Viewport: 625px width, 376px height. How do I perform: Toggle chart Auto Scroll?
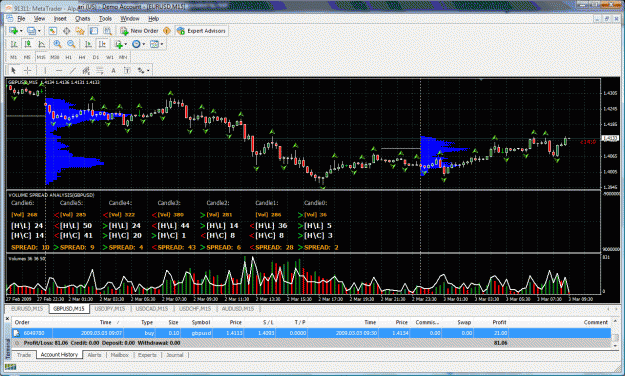coord(88,44)
